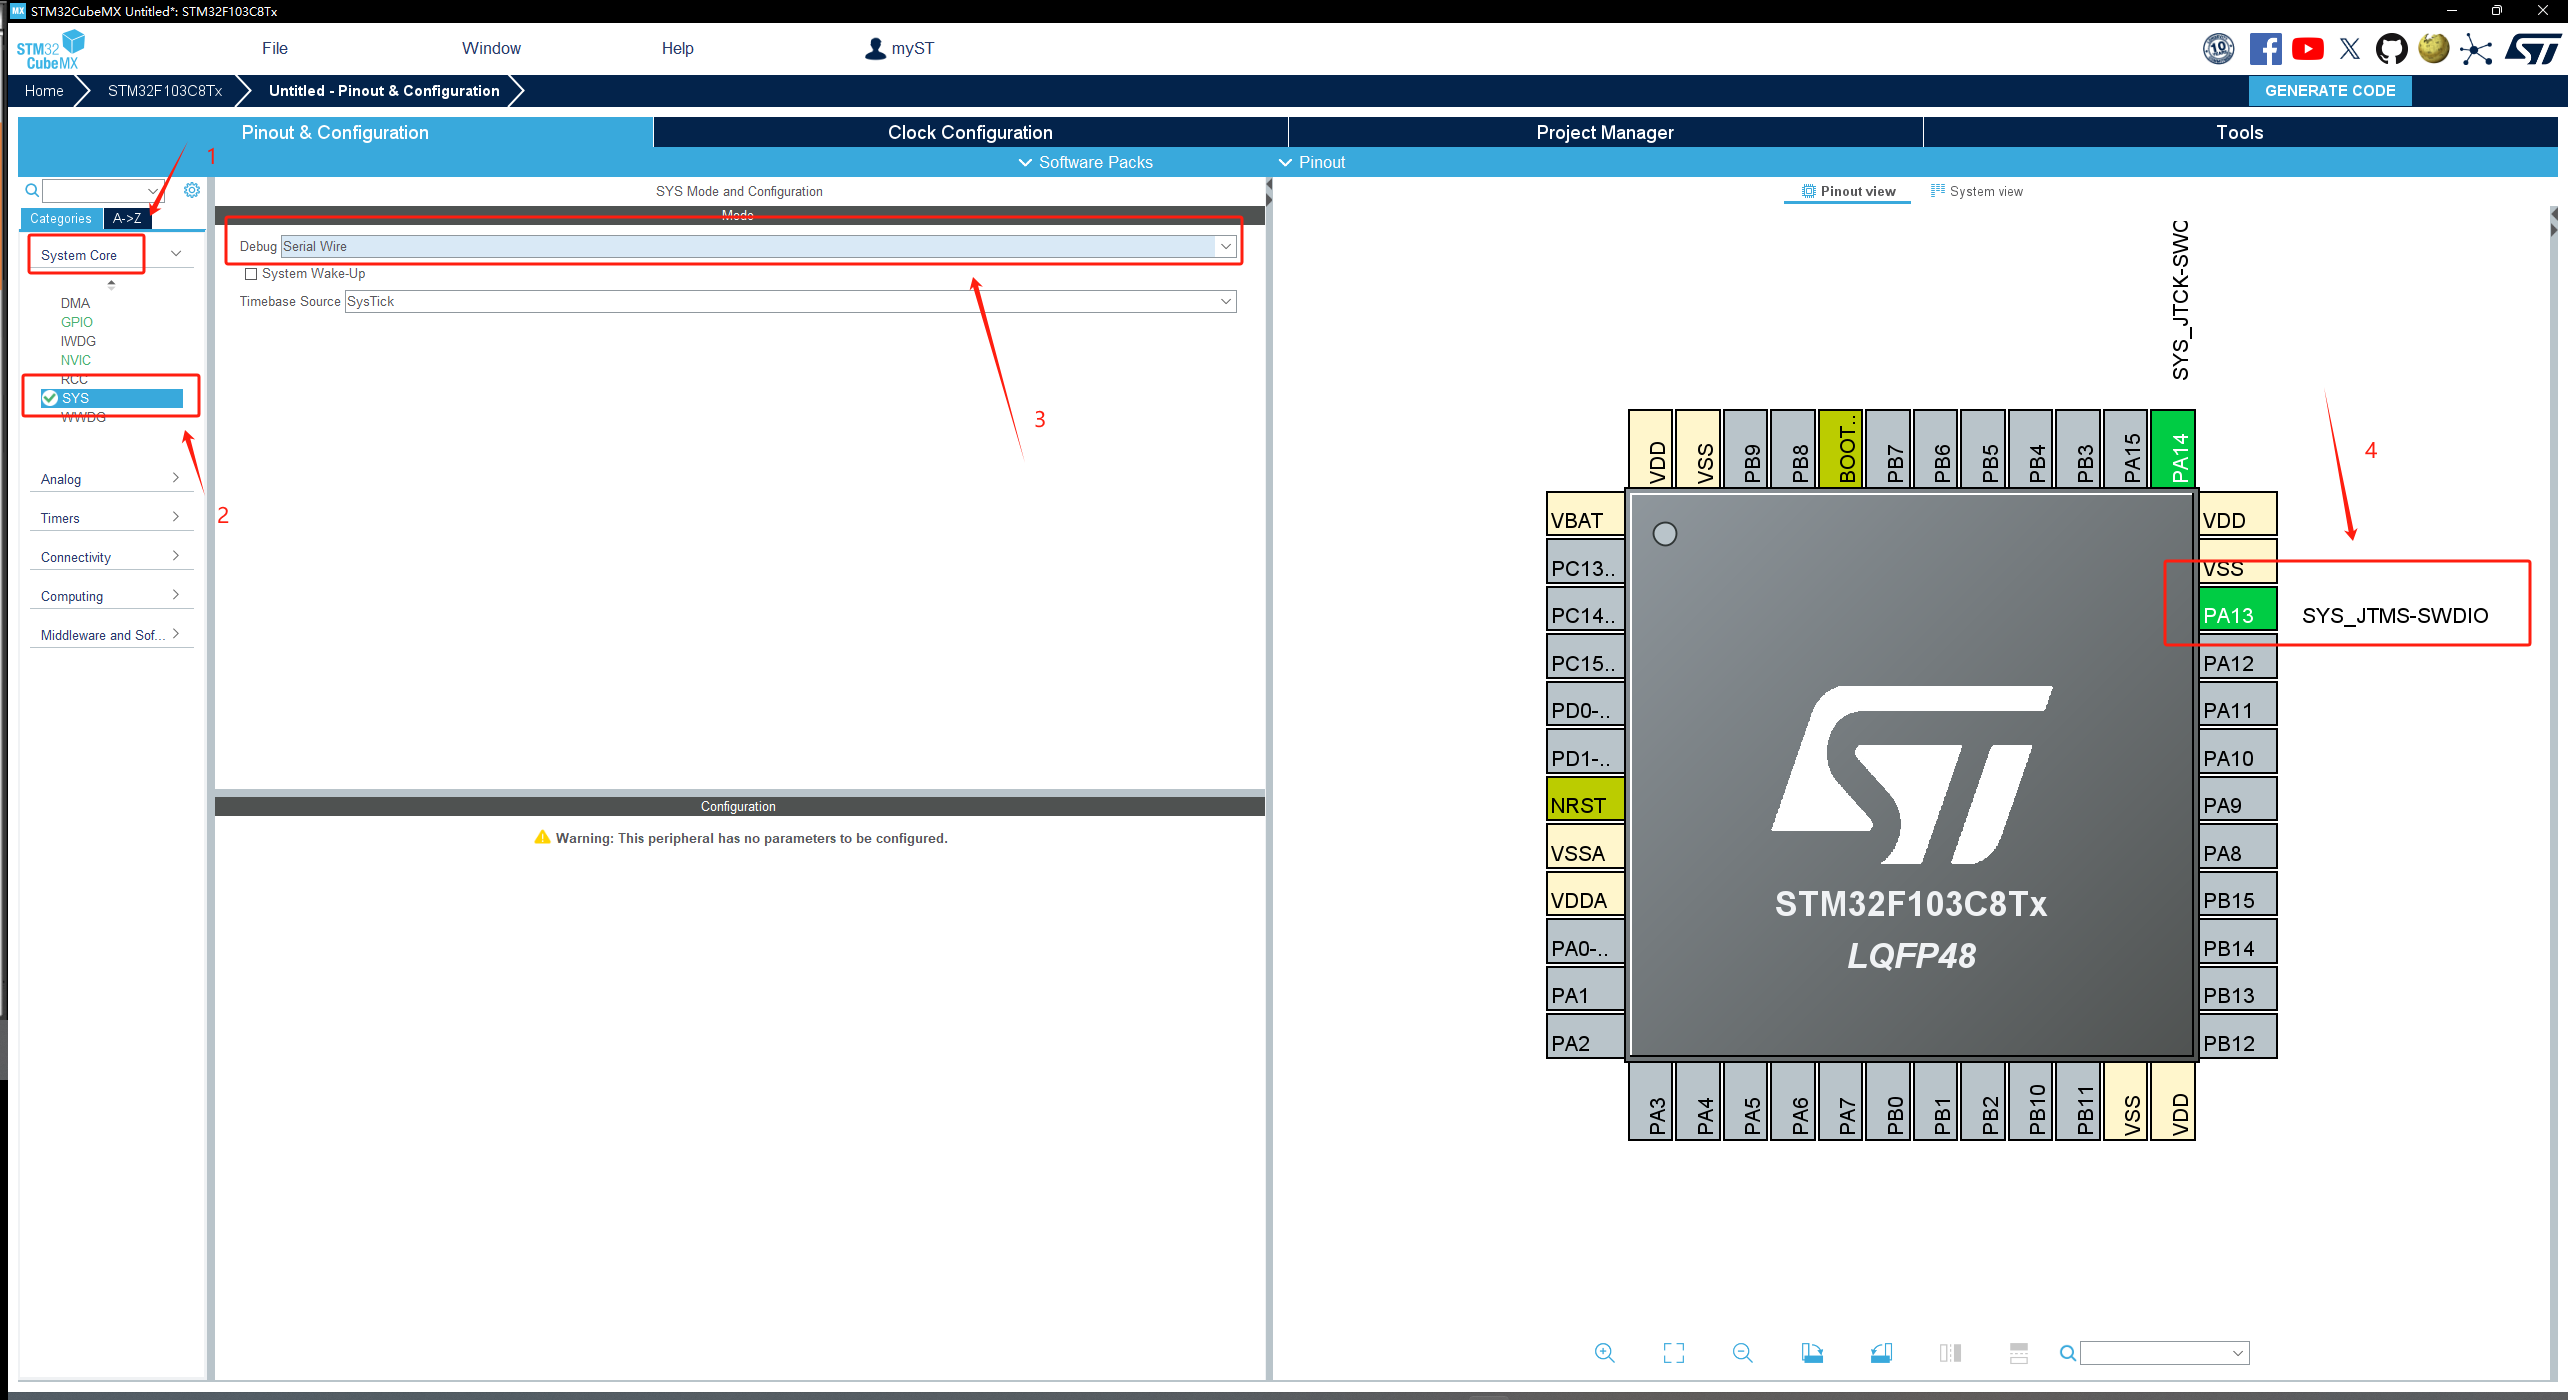Click the best fit view icon

pyautogui.click(x=1673, y=1352)
